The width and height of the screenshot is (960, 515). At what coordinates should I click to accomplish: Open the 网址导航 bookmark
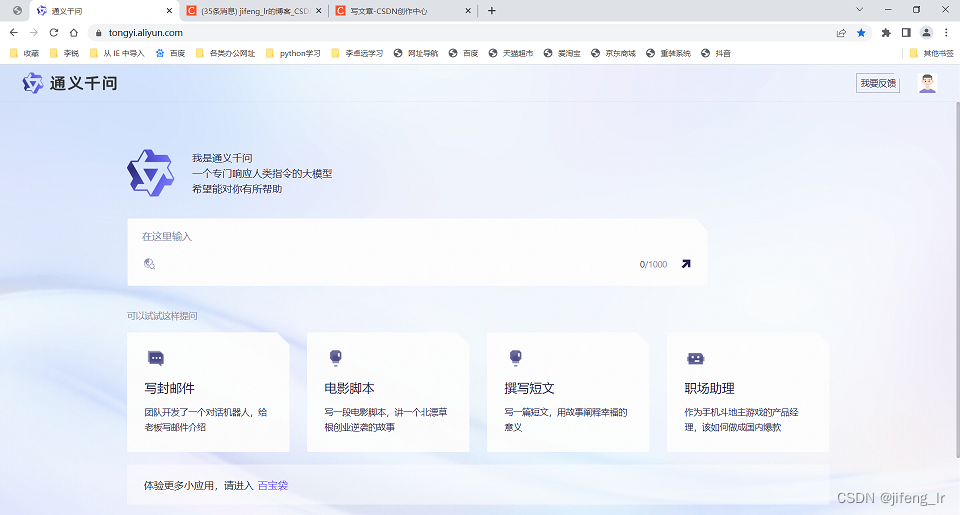pyautogui.click(x=416, y=53)
